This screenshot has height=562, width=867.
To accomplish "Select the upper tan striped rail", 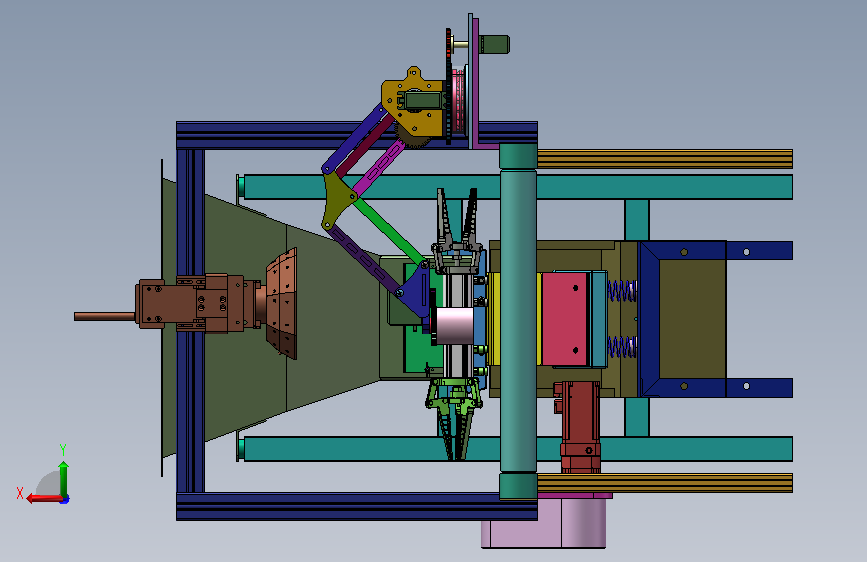I will (x=665, y=159).
